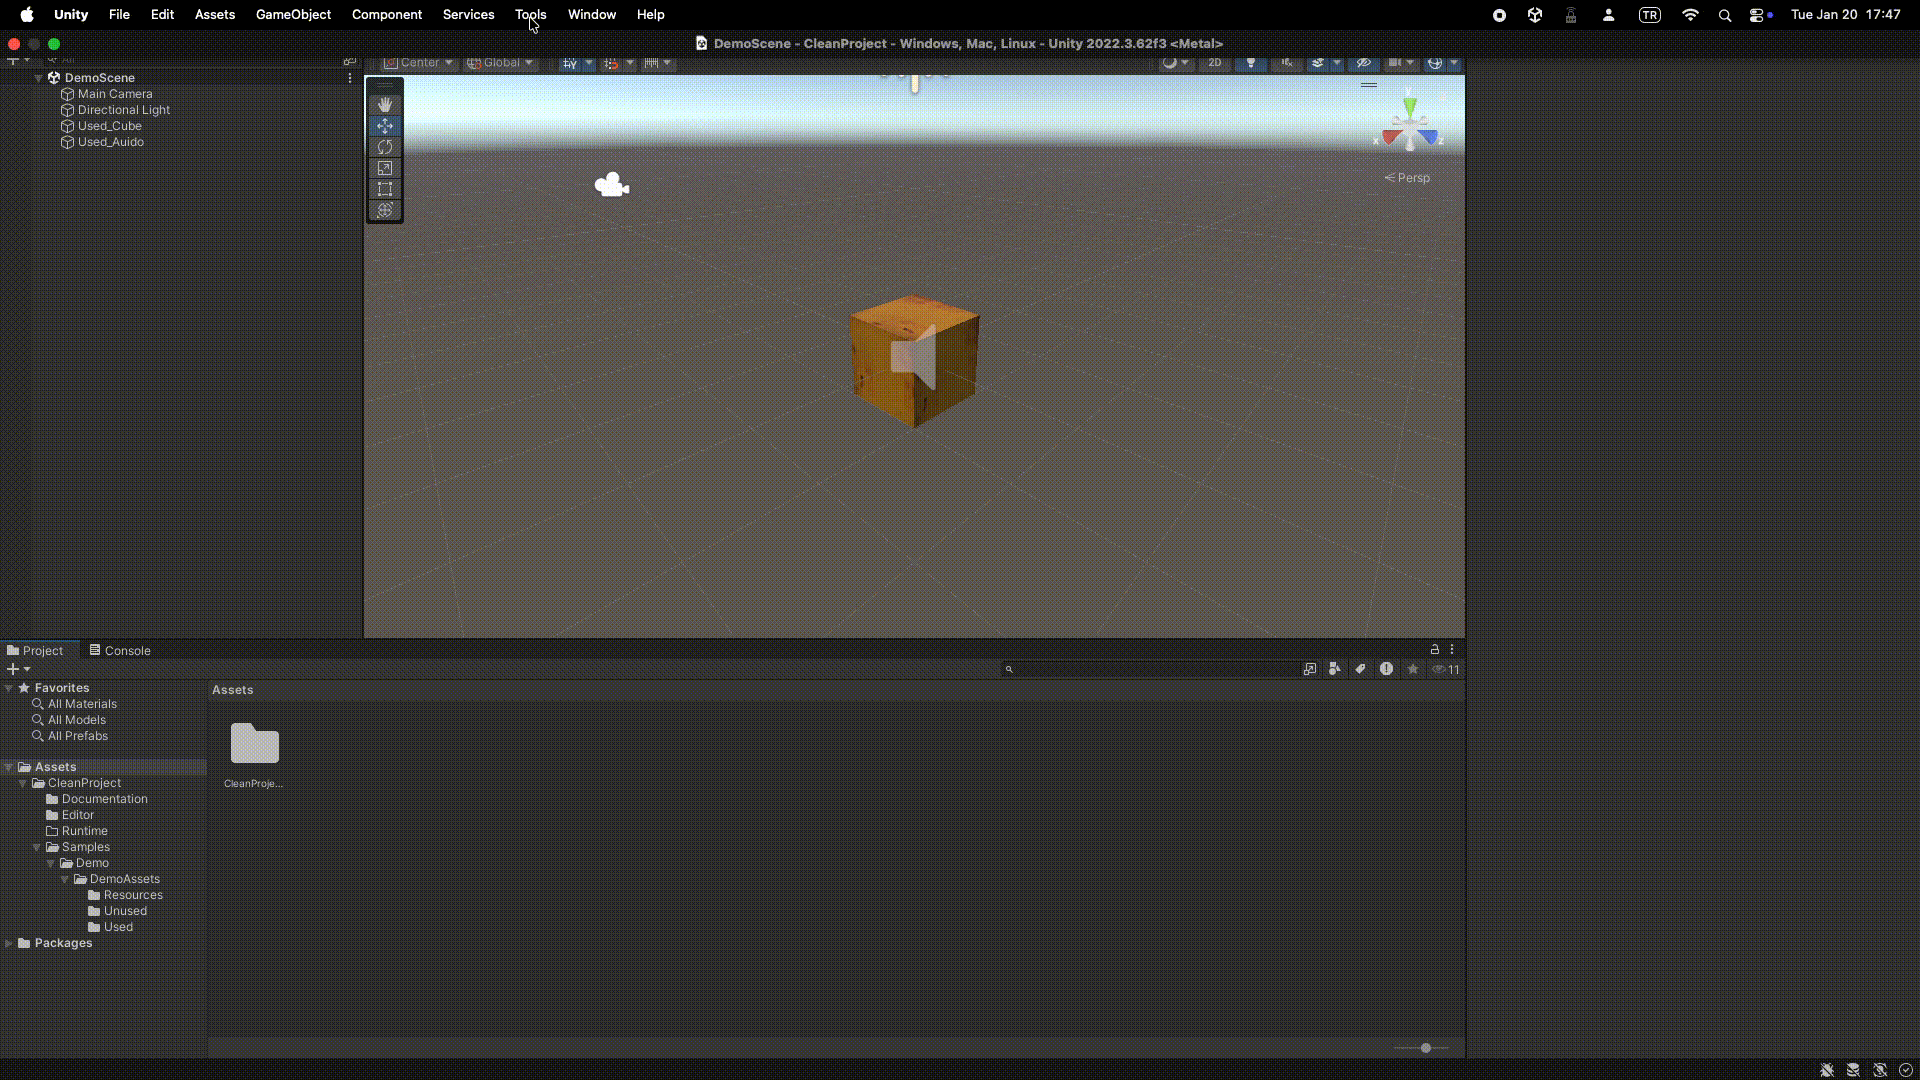Select the Rotate tool

385,147
